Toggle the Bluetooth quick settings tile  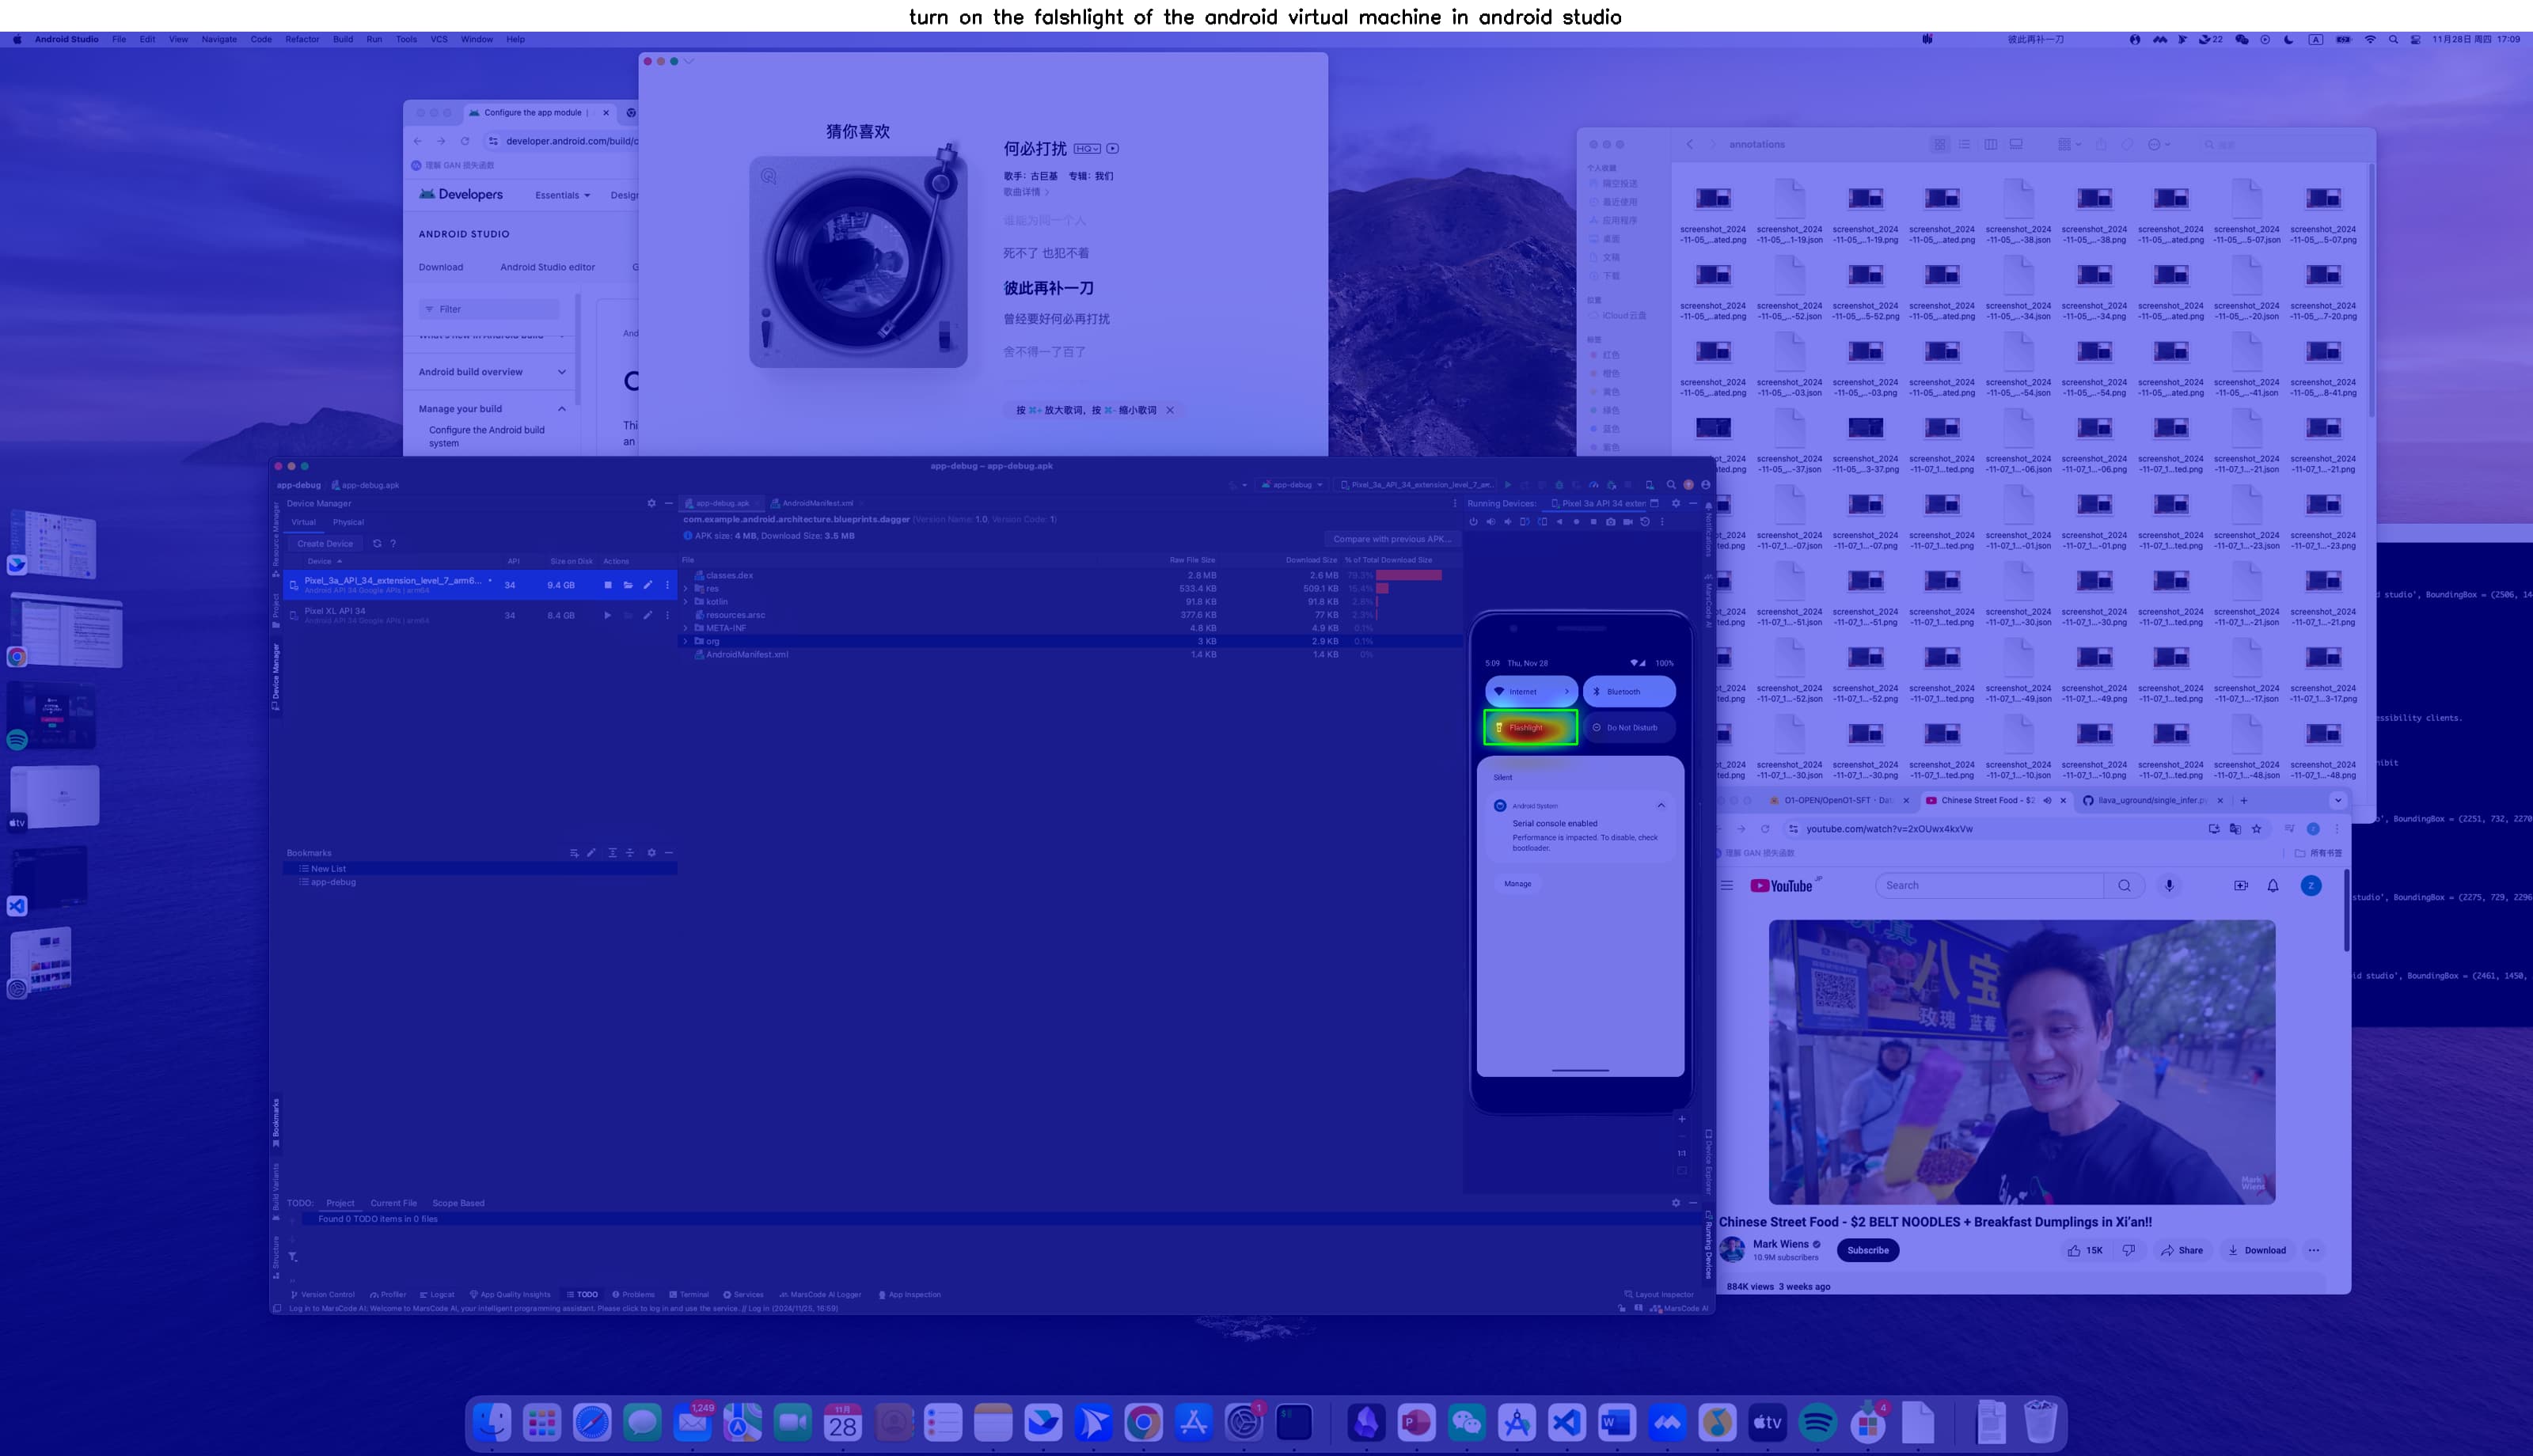pos(1628,691)
